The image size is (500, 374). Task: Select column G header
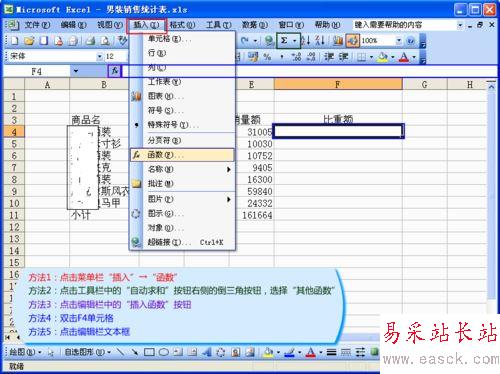[425, 85]
